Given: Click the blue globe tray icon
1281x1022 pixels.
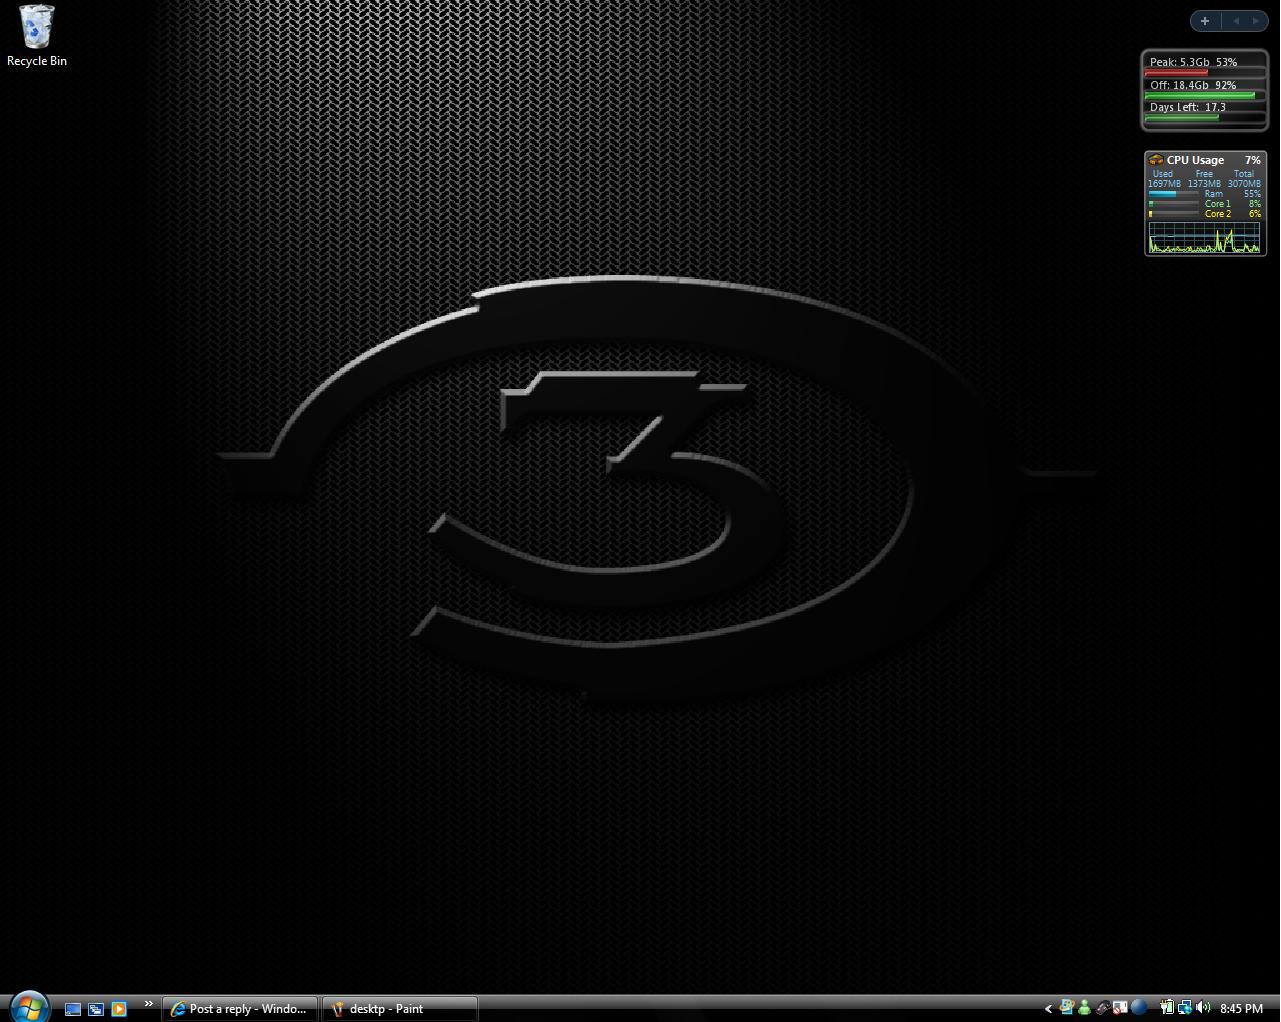Looking at the screenshot, I should 1139,1008.
